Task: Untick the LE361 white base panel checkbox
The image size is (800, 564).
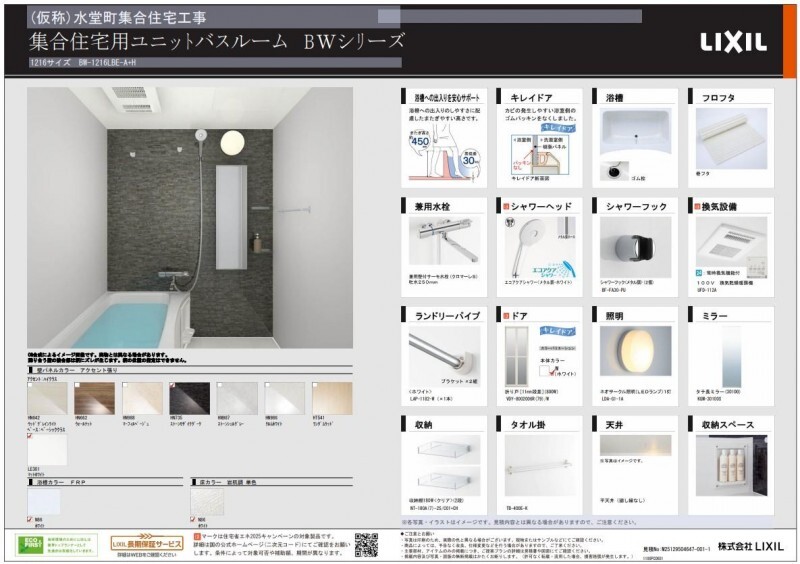Action: click(x=30, y=436)
